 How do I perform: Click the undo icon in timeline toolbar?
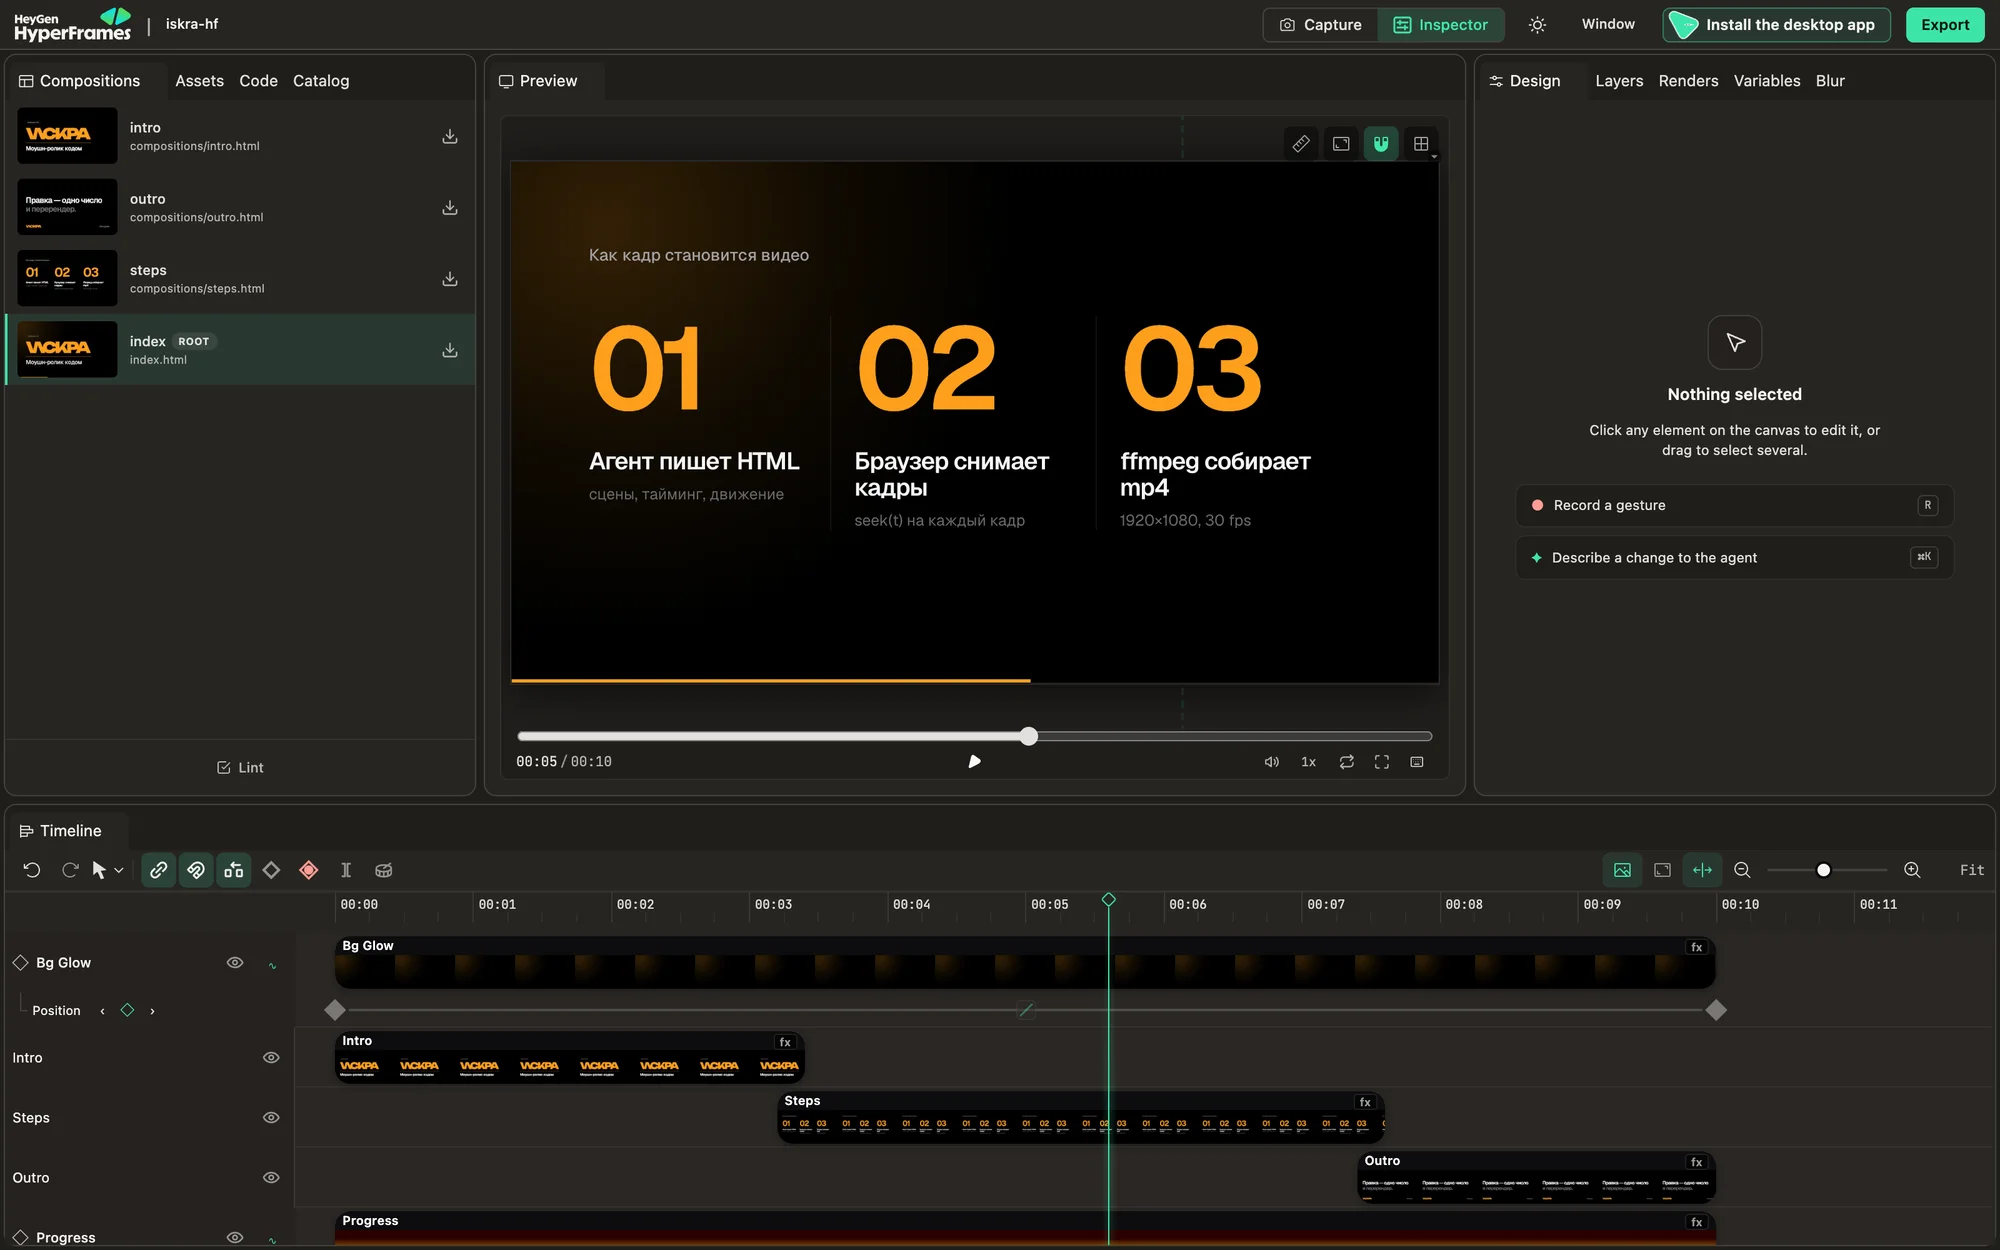pos(32,870)
